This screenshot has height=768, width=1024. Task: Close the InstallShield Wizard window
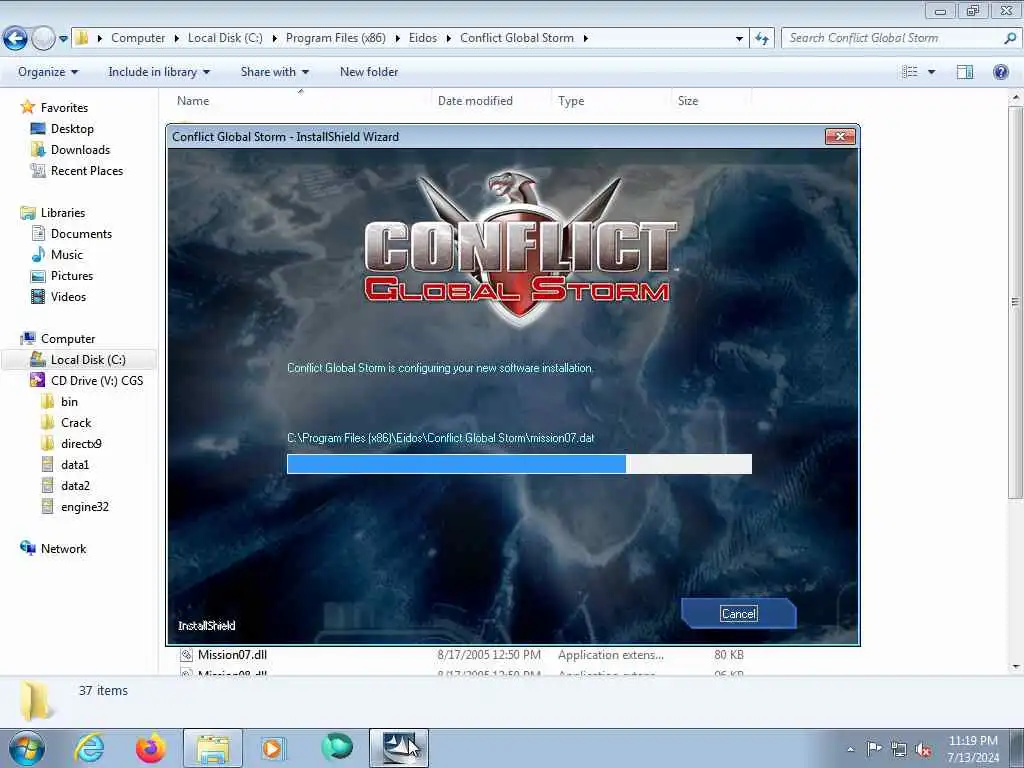coord(840,136)
